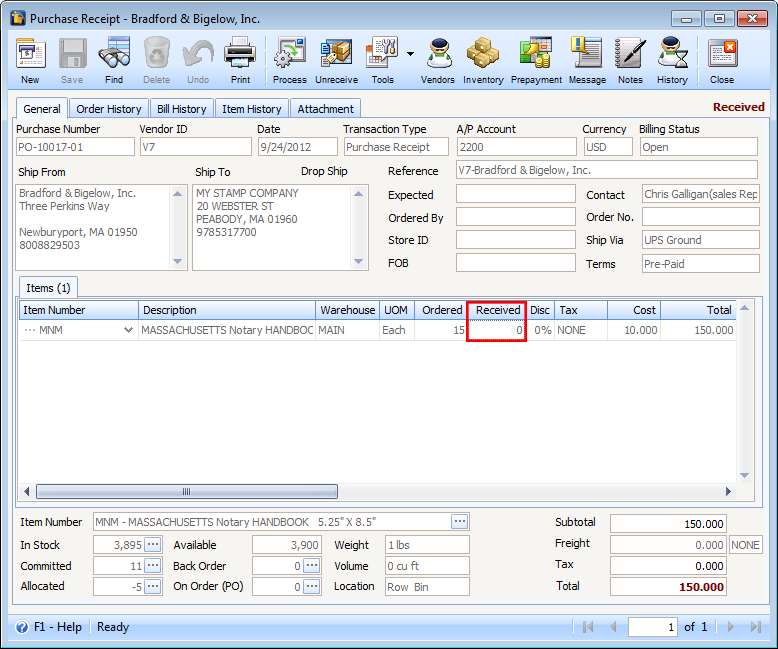This screenshot has width=778, height=649.
Task: Click the Vendor ID field
Action: click(195, 147)
